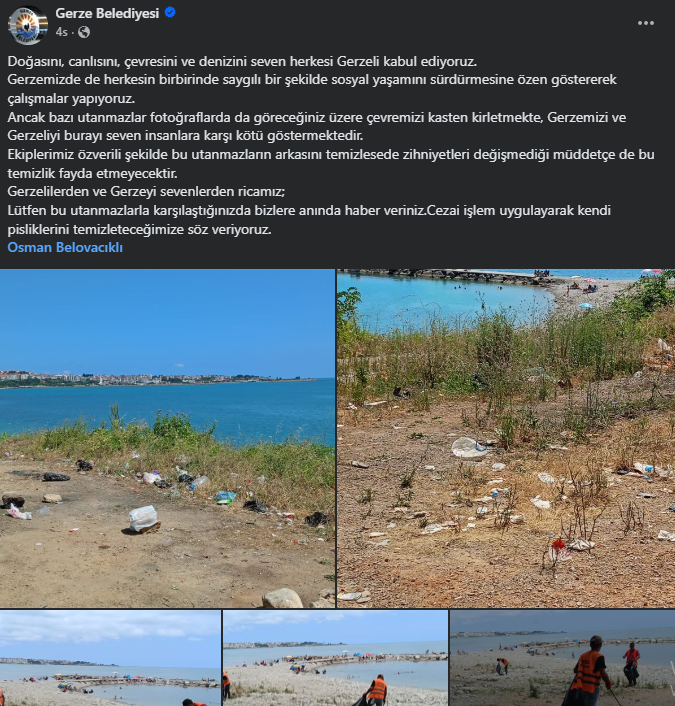This screenshot has height=706, width=675.
Task: Open the photo of orange-vested workers
Action: tap(562, 658)
